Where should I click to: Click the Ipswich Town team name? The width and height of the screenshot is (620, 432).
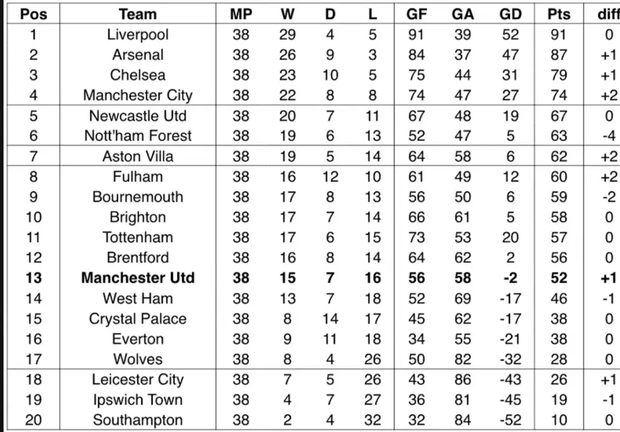(137, 400)
